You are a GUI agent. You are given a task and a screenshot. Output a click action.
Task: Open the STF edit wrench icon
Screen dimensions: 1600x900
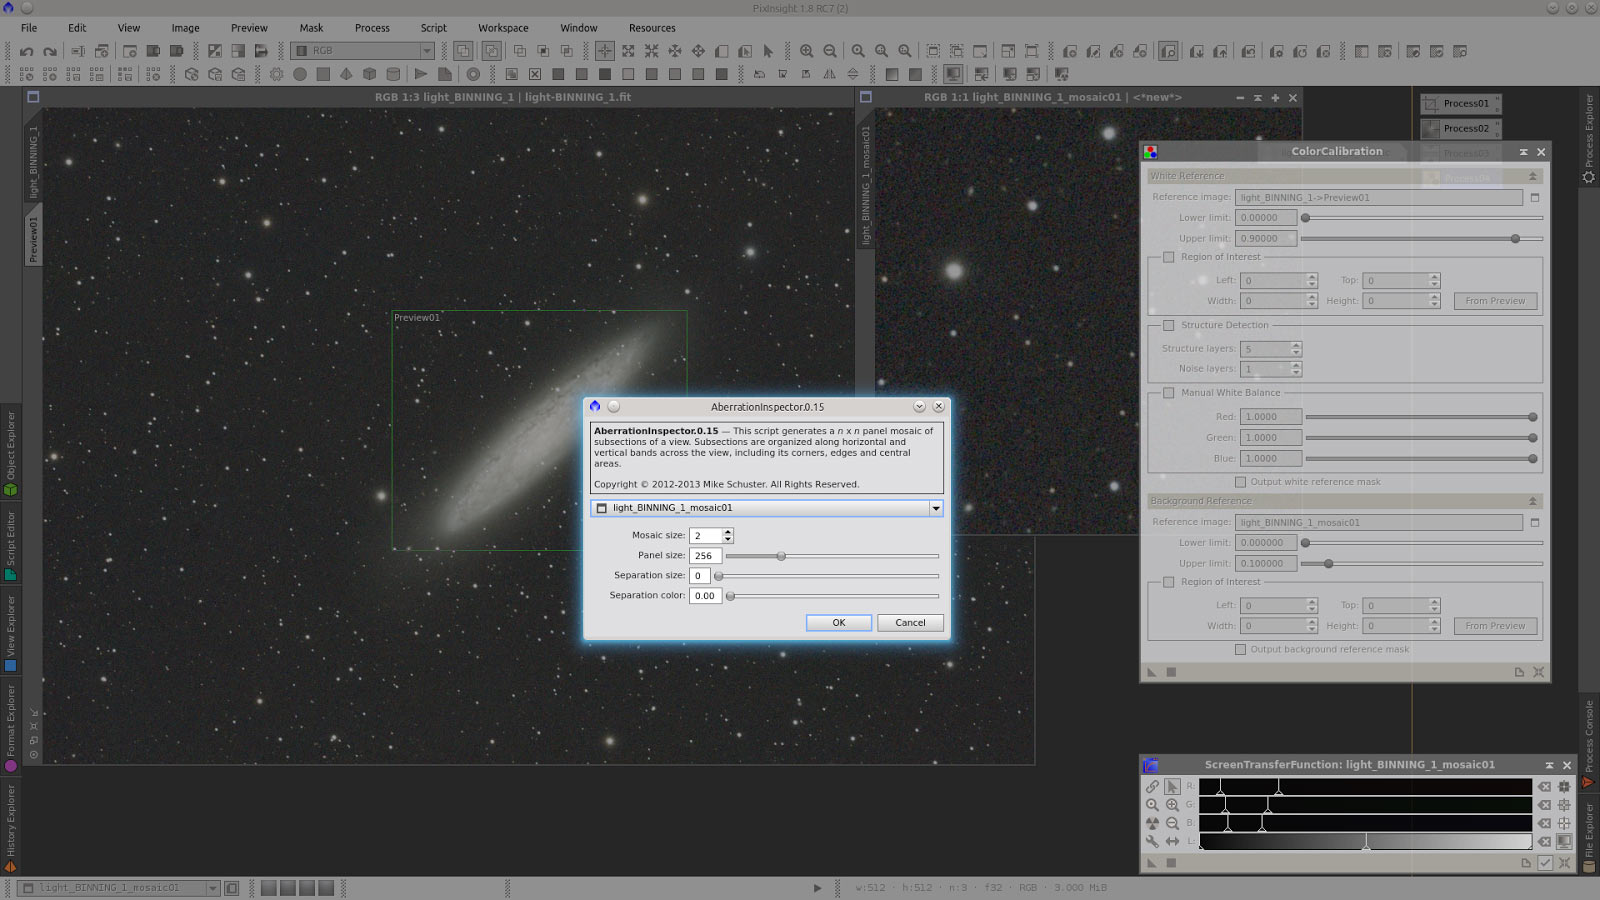(1153, 841)
